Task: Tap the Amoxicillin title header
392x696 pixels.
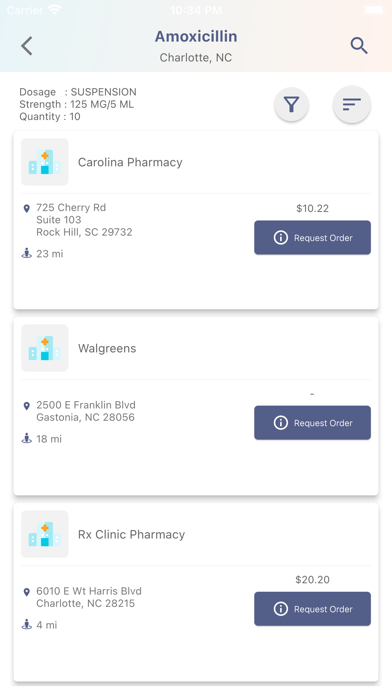Action: point(196,36)
